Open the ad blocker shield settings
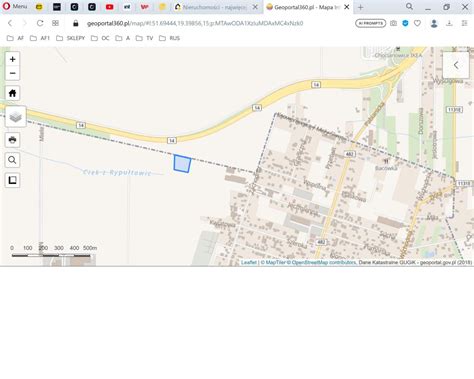Screen dimensions: 474x379 pos(405,23)
